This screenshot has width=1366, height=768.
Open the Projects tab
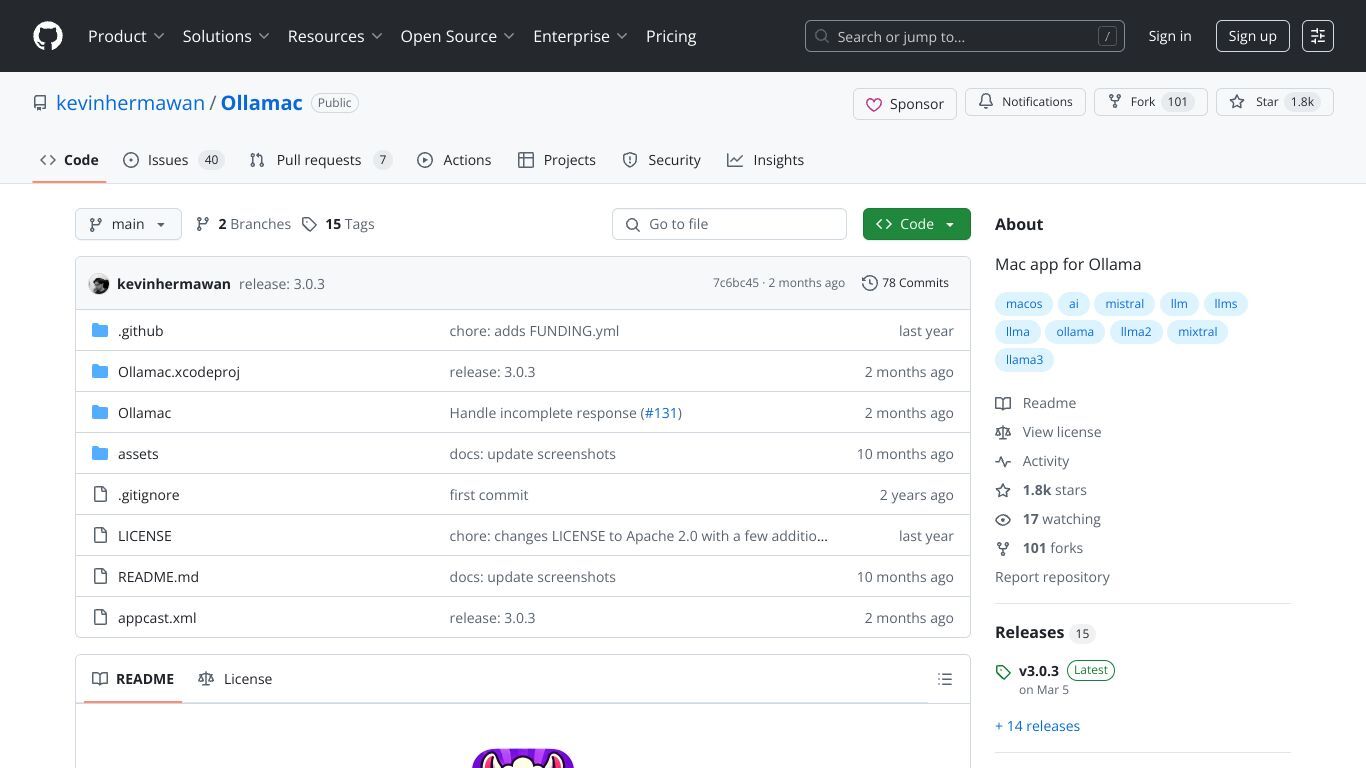pos(557,160)
